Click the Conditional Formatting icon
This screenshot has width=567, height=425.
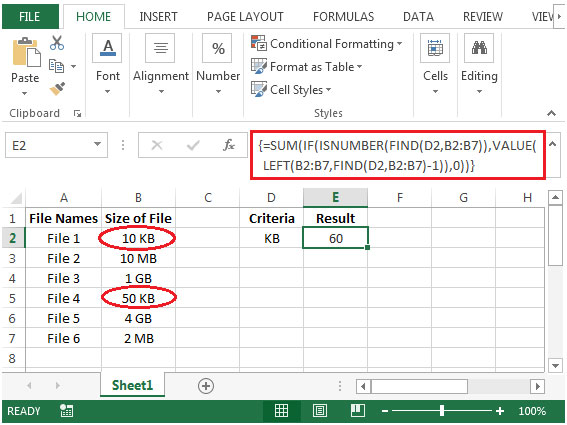(259, 43)
